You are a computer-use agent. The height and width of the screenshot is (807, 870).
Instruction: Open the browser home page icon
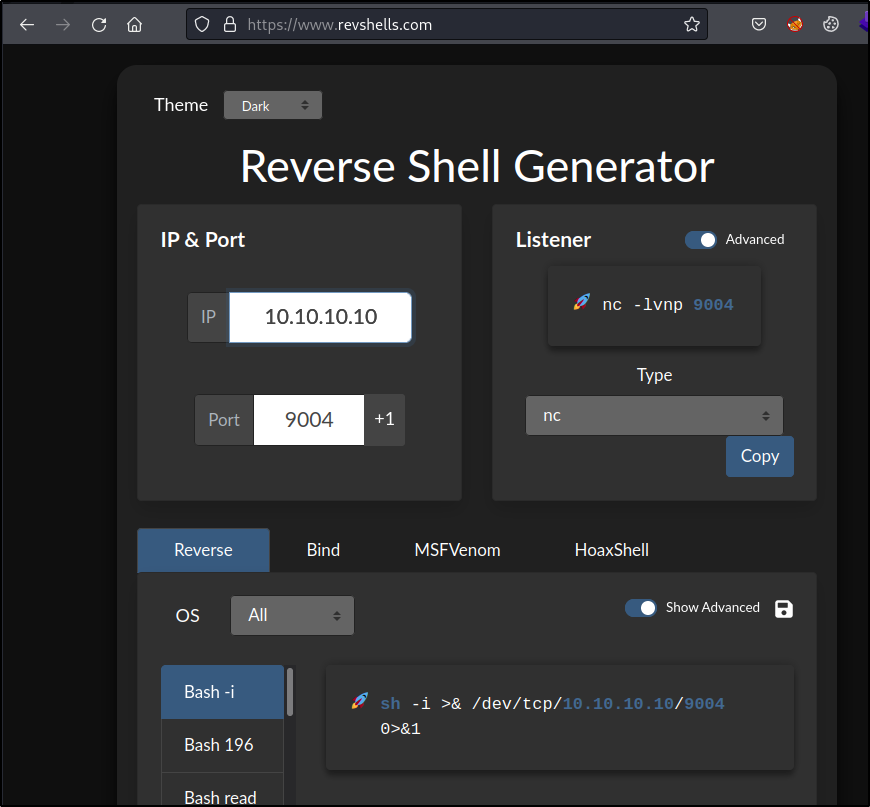click(134, 24)
